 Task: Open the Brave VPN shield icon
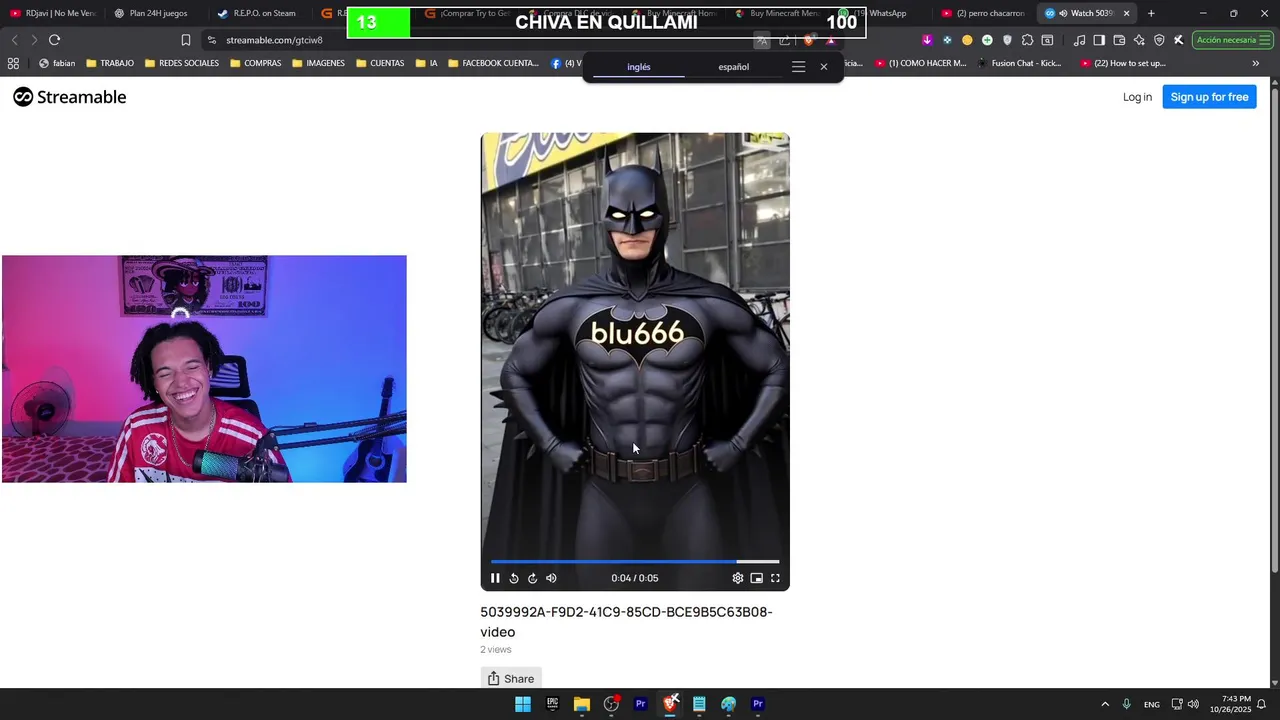click(1159, 40)
